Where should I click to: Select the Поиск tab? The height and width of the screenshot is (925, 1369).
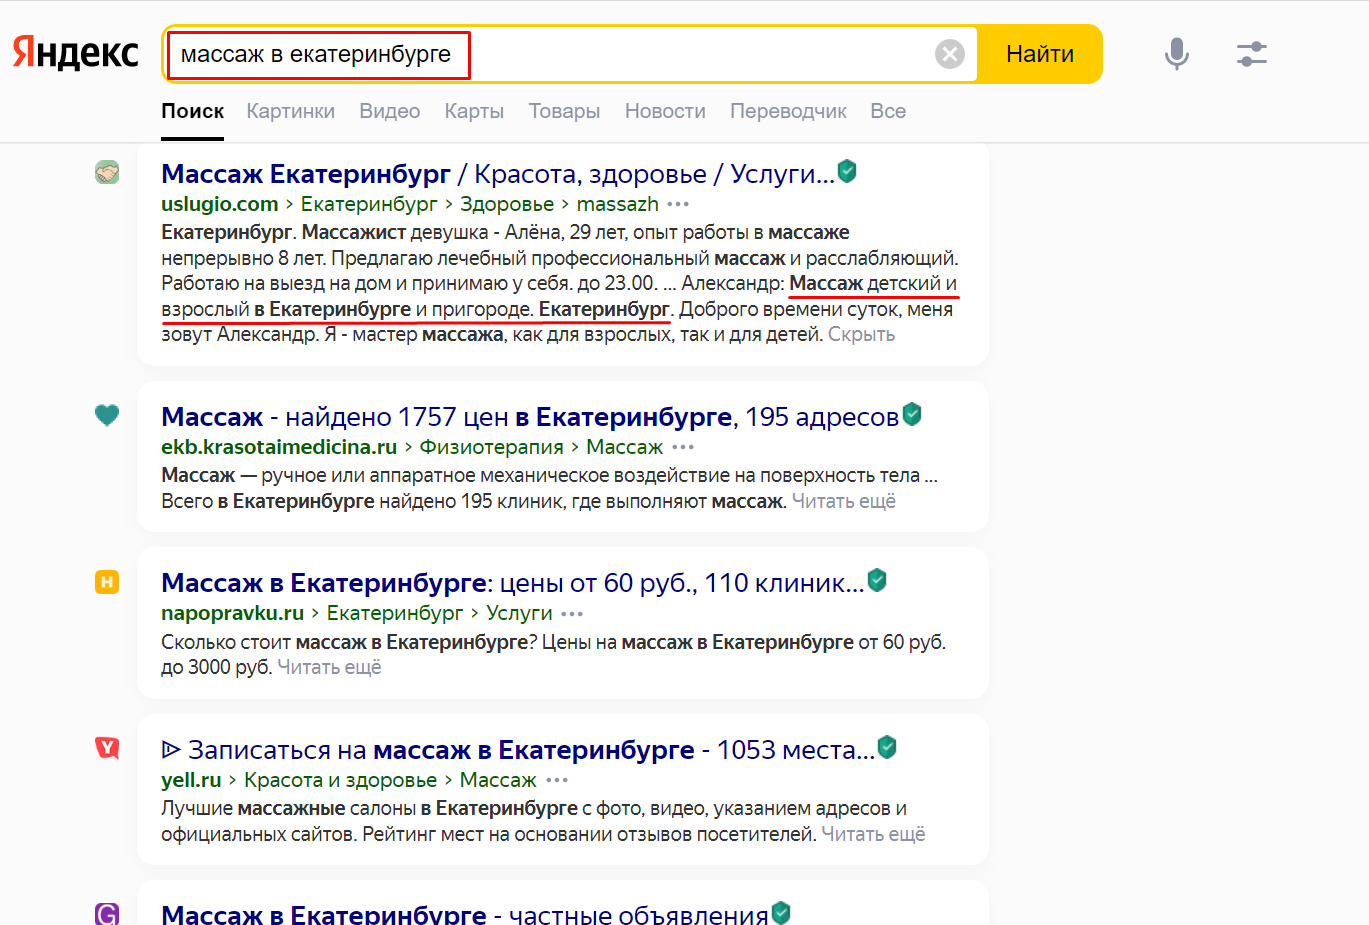pyautogui.click(x=193, y=111)
